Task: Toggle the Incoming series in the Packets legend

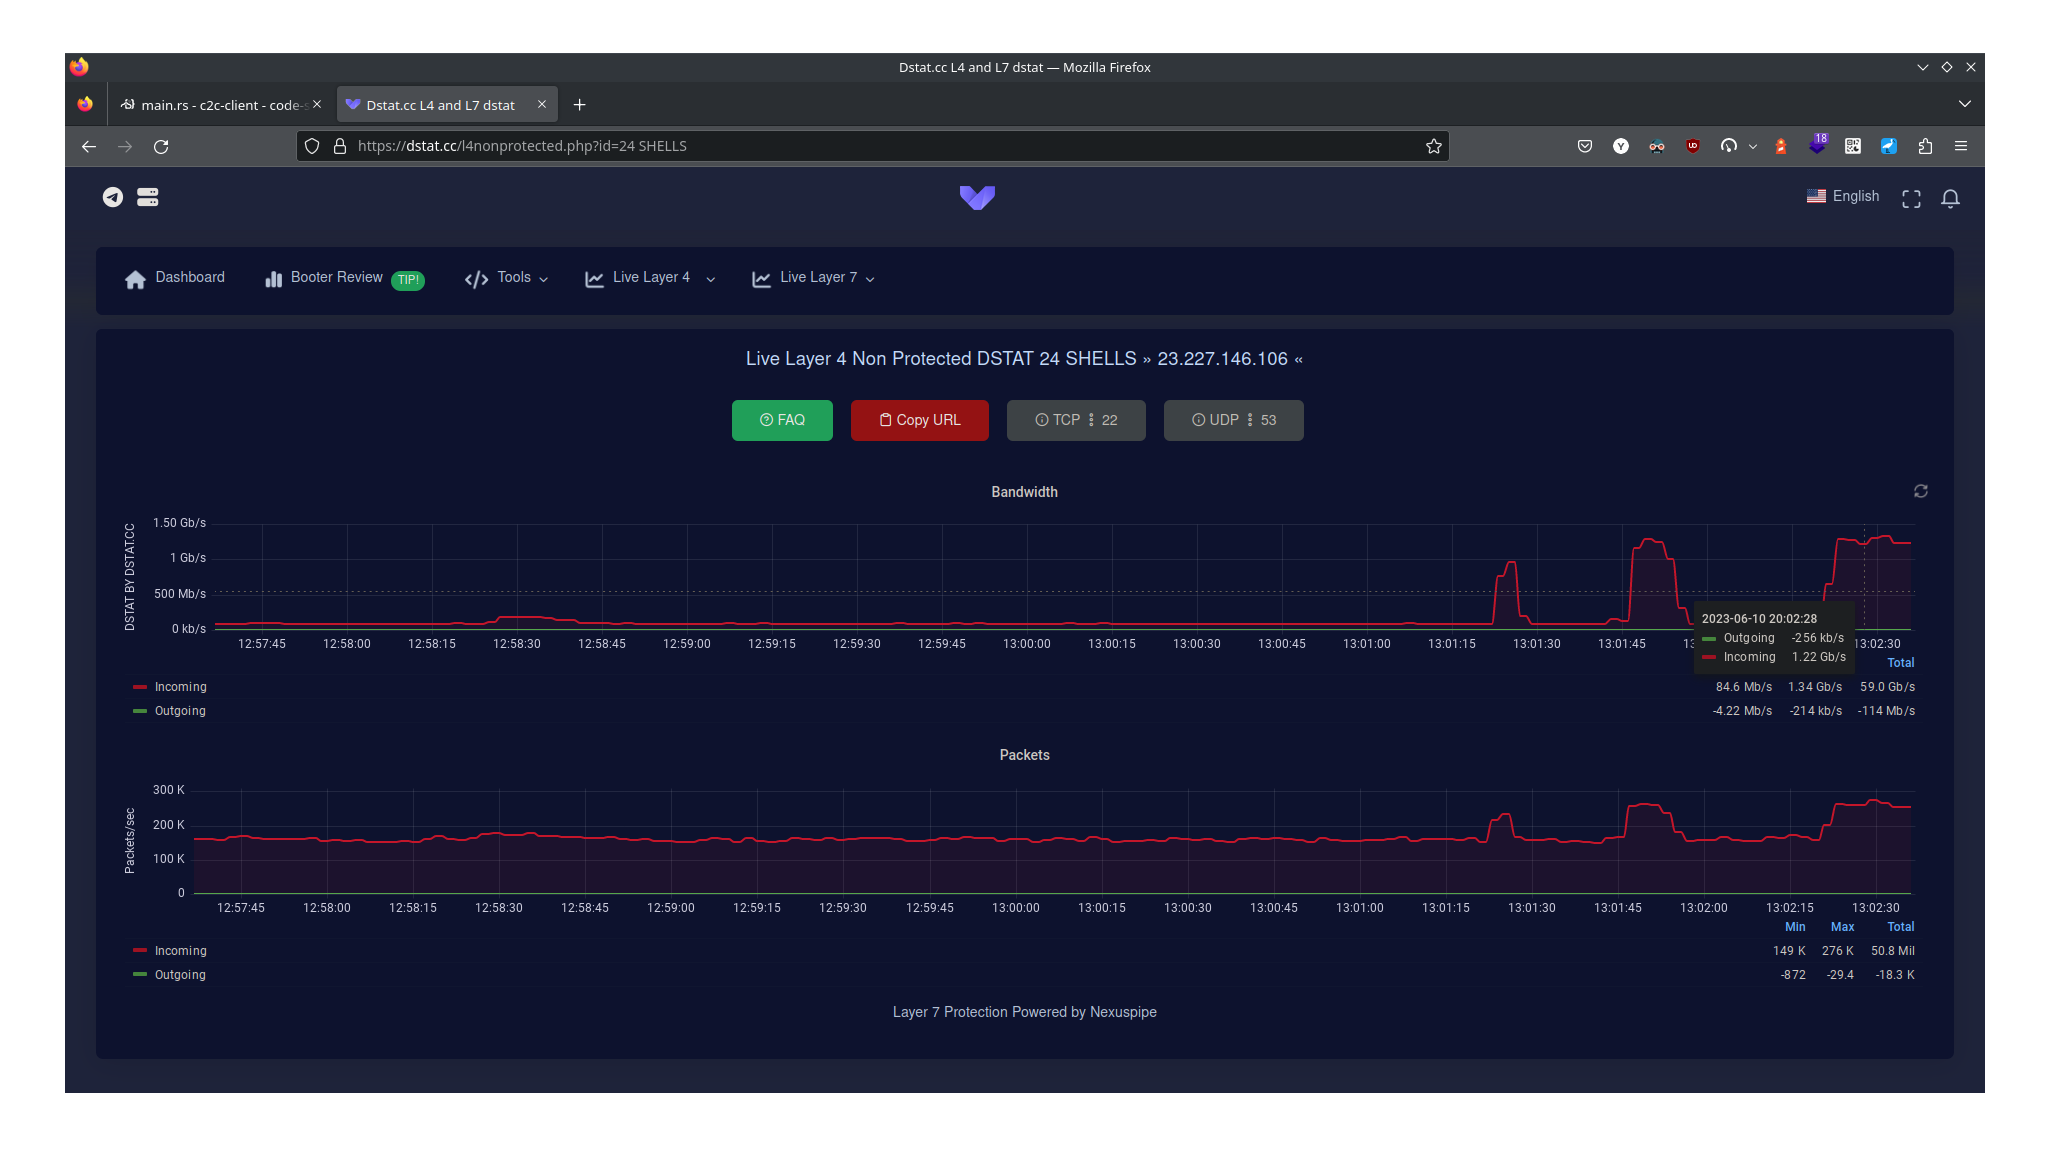Action: pyautogui.click(x=180, y=951)
